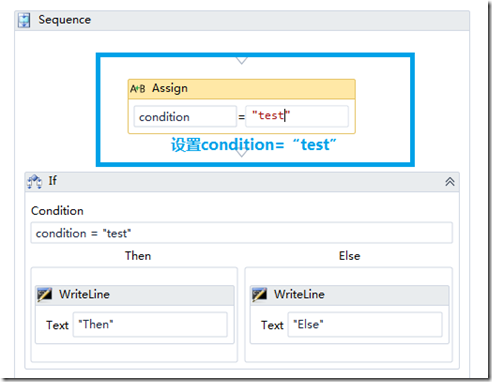Click the Else WriteLine pencil icon
This screenshot has width=492, height=382.
tap(260, 294)
